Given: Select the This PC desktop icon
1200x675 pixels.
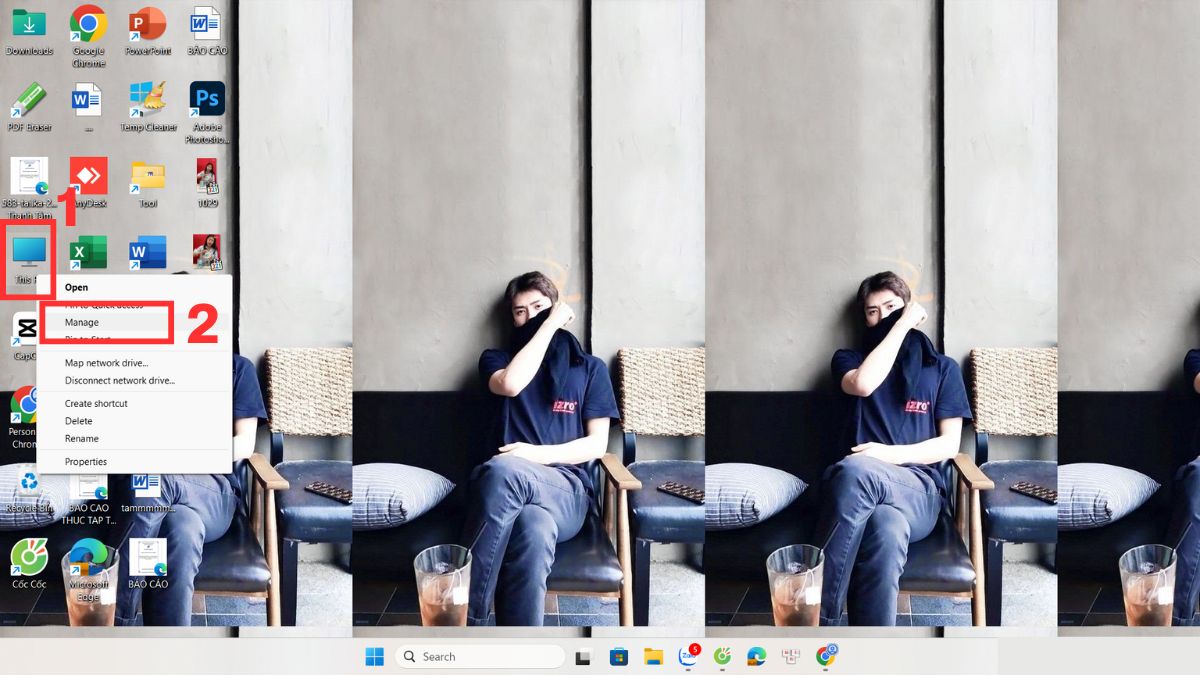Looking at the screenshot, I should [29, 254].
